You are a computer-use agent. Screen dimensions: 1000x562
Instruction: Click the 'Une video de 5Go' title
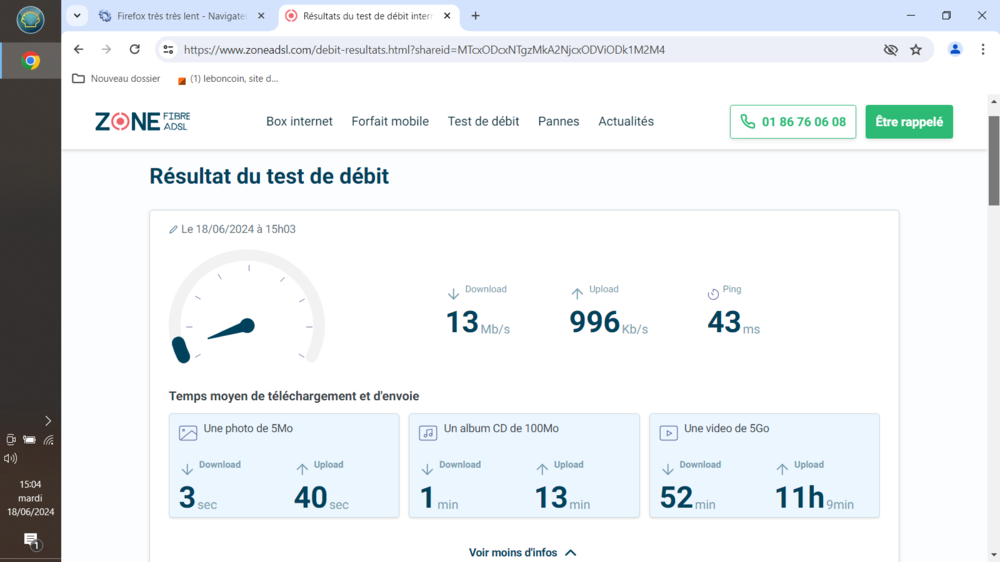click(x=726, y=429)
